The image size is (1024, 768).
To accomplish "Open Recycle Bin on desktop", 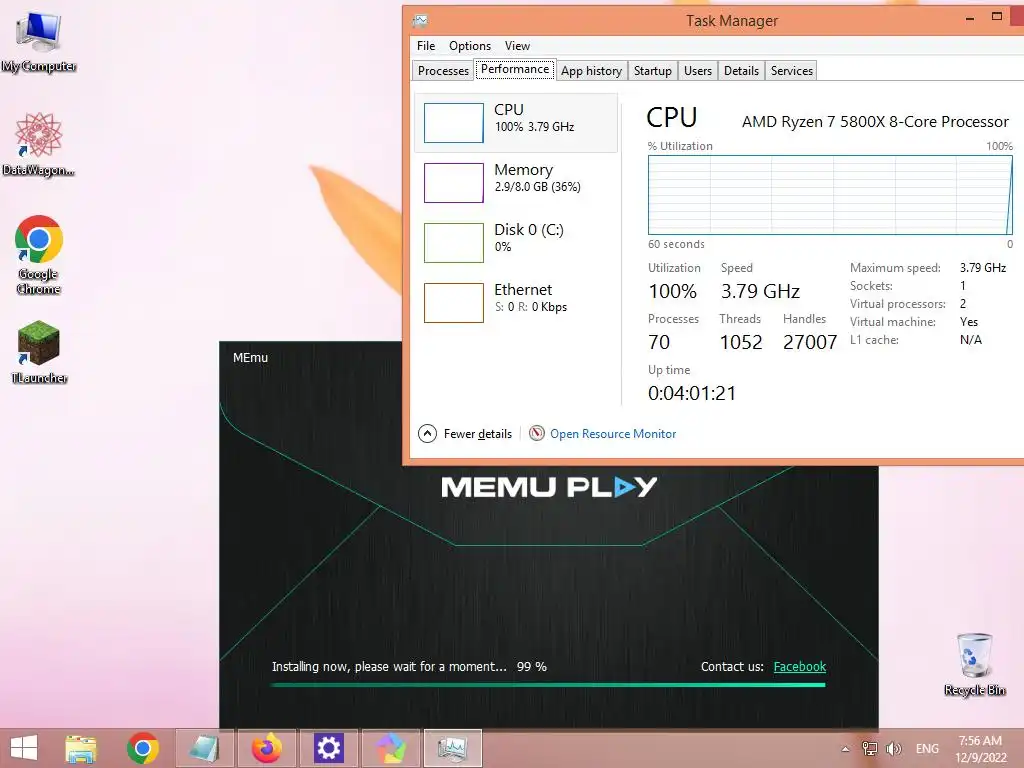I will (974, 664).
